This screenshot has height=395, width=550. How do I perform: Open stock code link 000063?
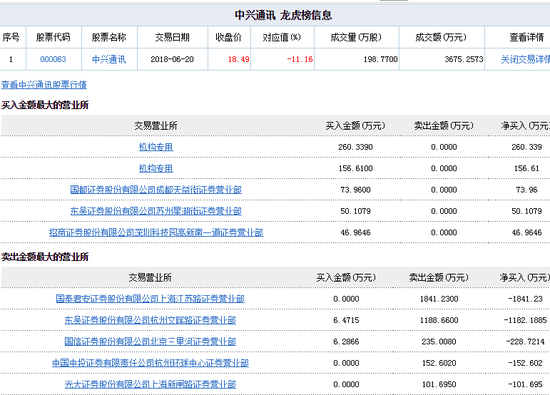[53, 59]
